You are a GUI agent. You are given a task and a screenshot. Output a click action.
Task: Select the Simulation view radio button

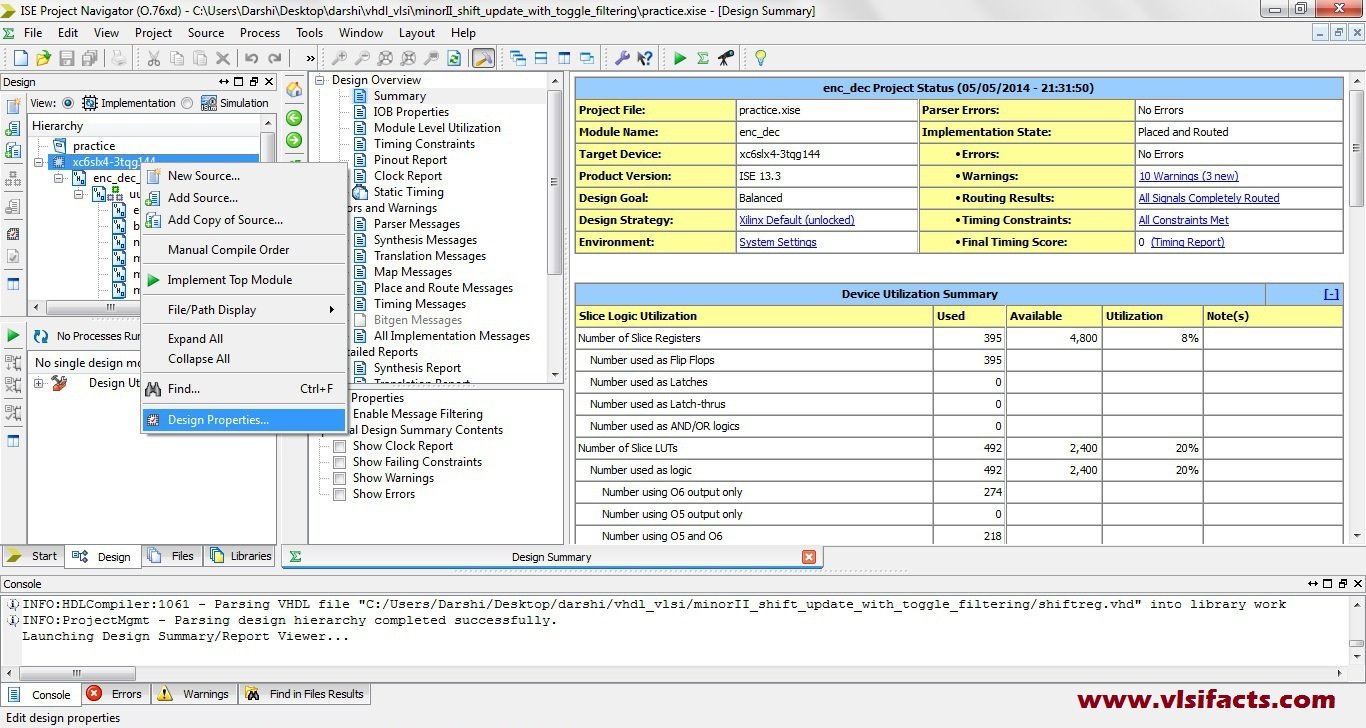188,103
